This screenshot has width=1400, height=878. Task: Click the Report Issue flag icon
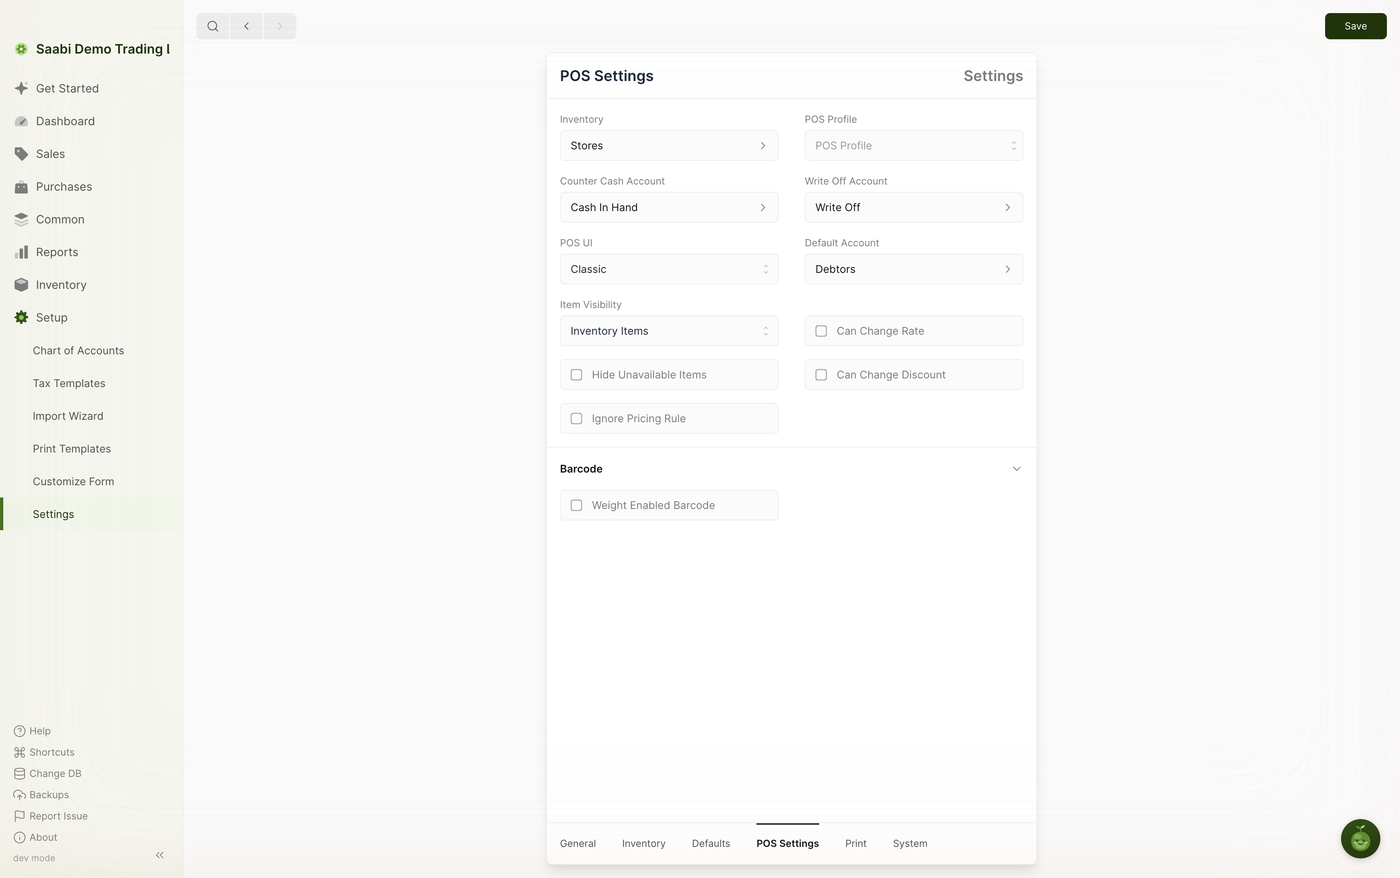(19, 816)
